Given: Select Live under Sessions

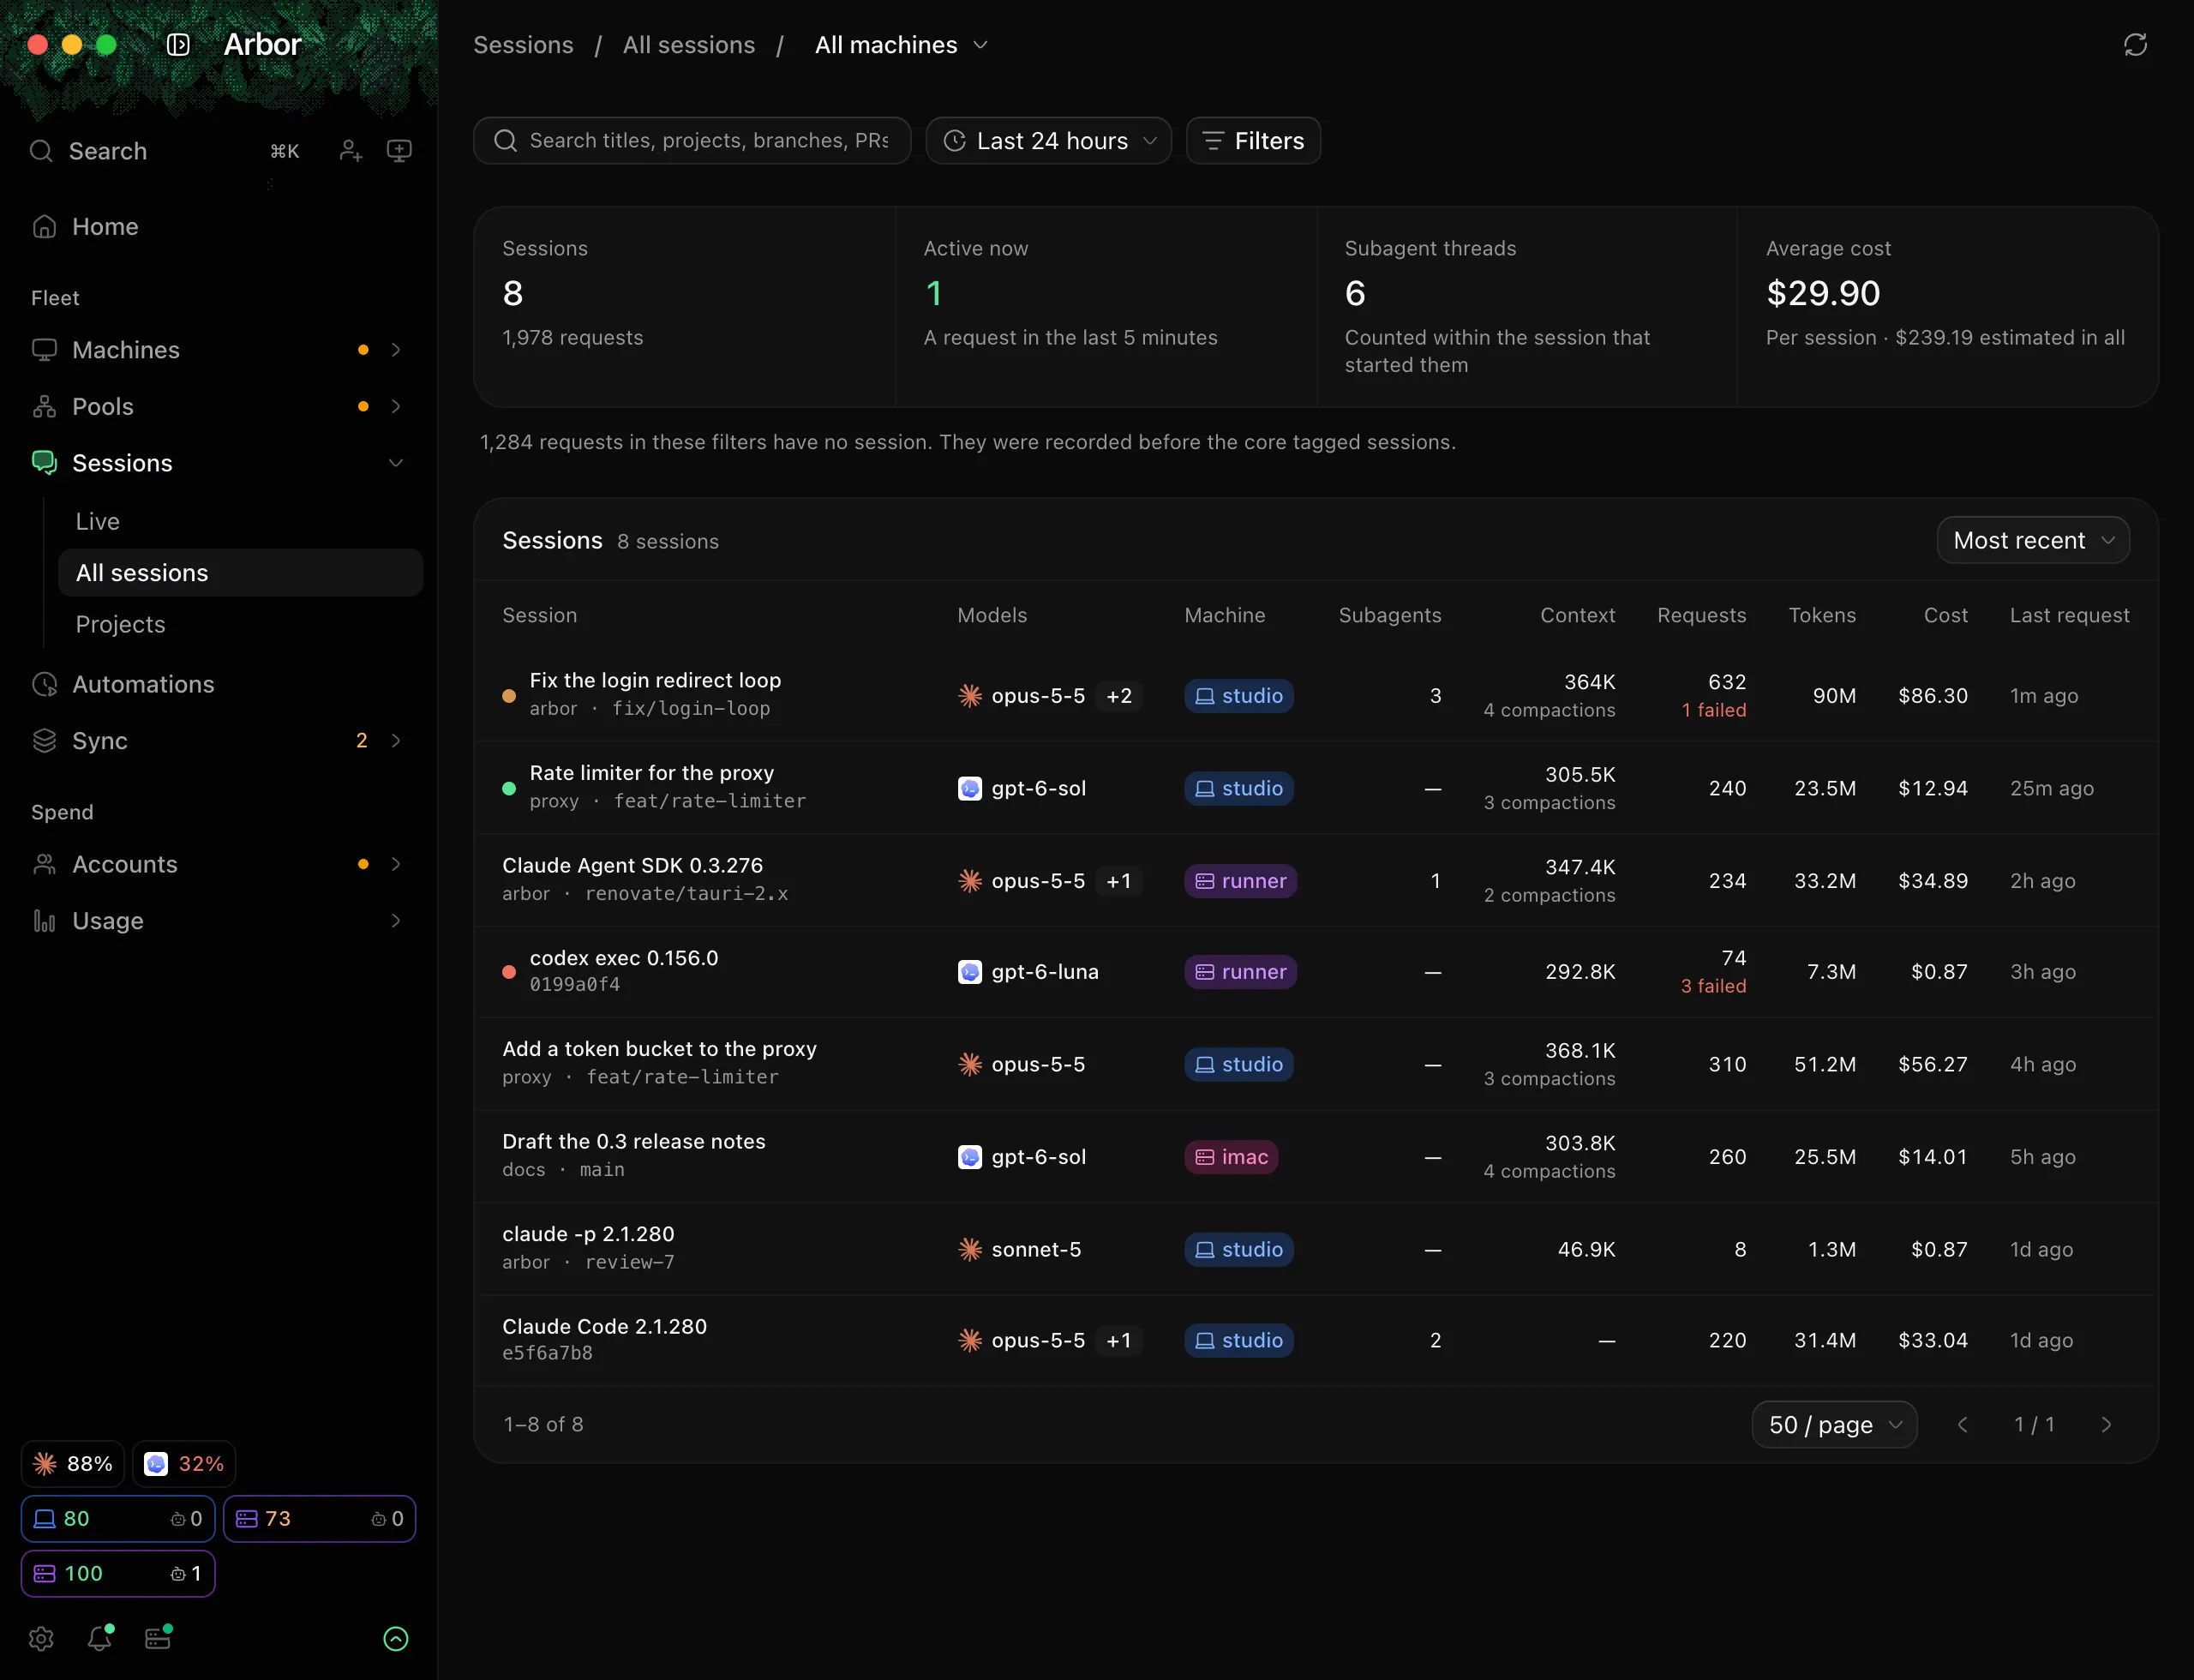Looking at the screenshot, I should coord(240,522).
